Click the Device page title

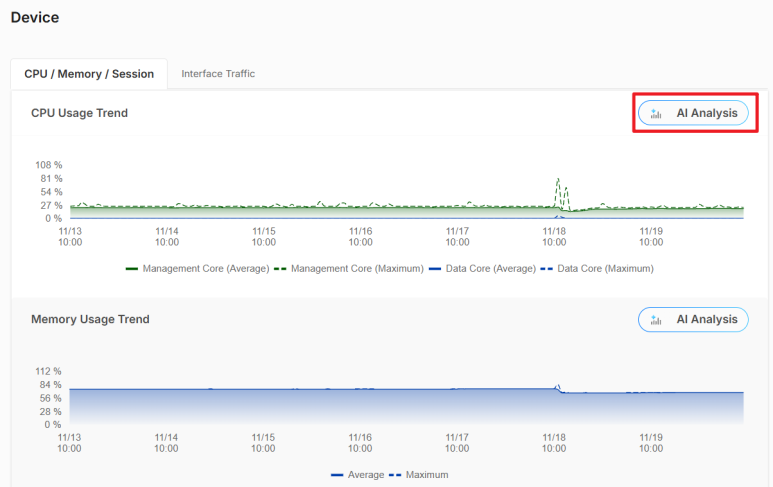pyautogui.click(x=35, y=17)
